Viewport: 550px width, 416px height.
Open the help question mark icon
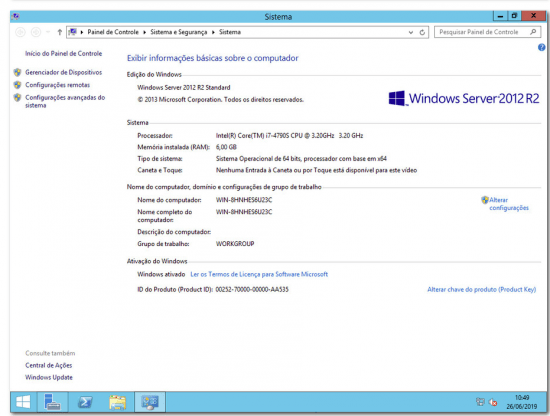tap(541, 47)
